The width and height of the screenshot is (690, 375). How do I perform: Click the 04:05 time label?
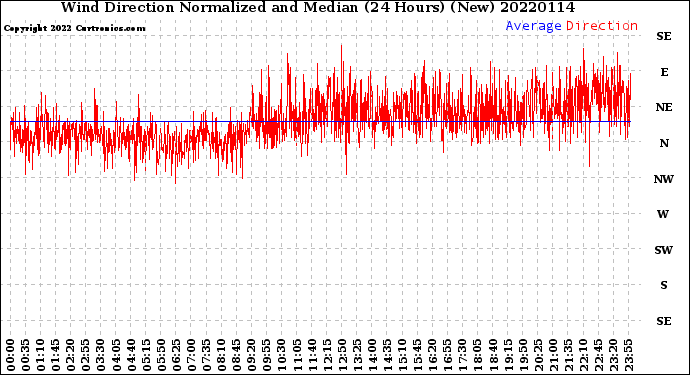(116, 355)
